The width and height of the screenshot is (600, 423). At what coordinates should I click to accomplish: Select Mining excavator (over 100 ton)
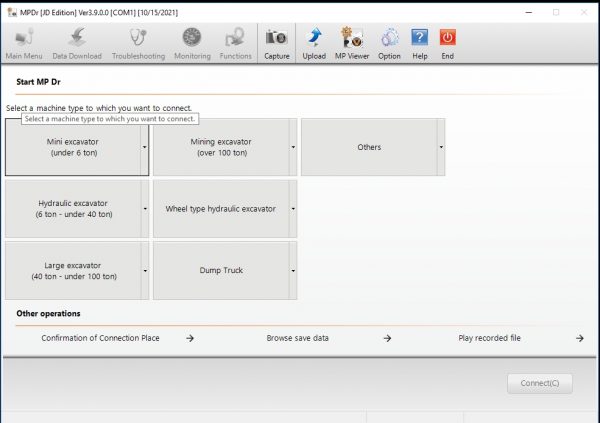point(221,147)
